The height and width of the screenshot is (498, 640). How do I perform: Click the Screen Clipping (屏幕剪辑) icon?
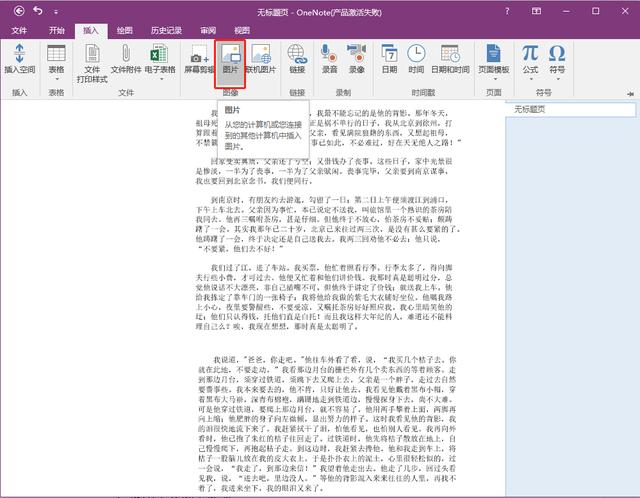(199, 53)
